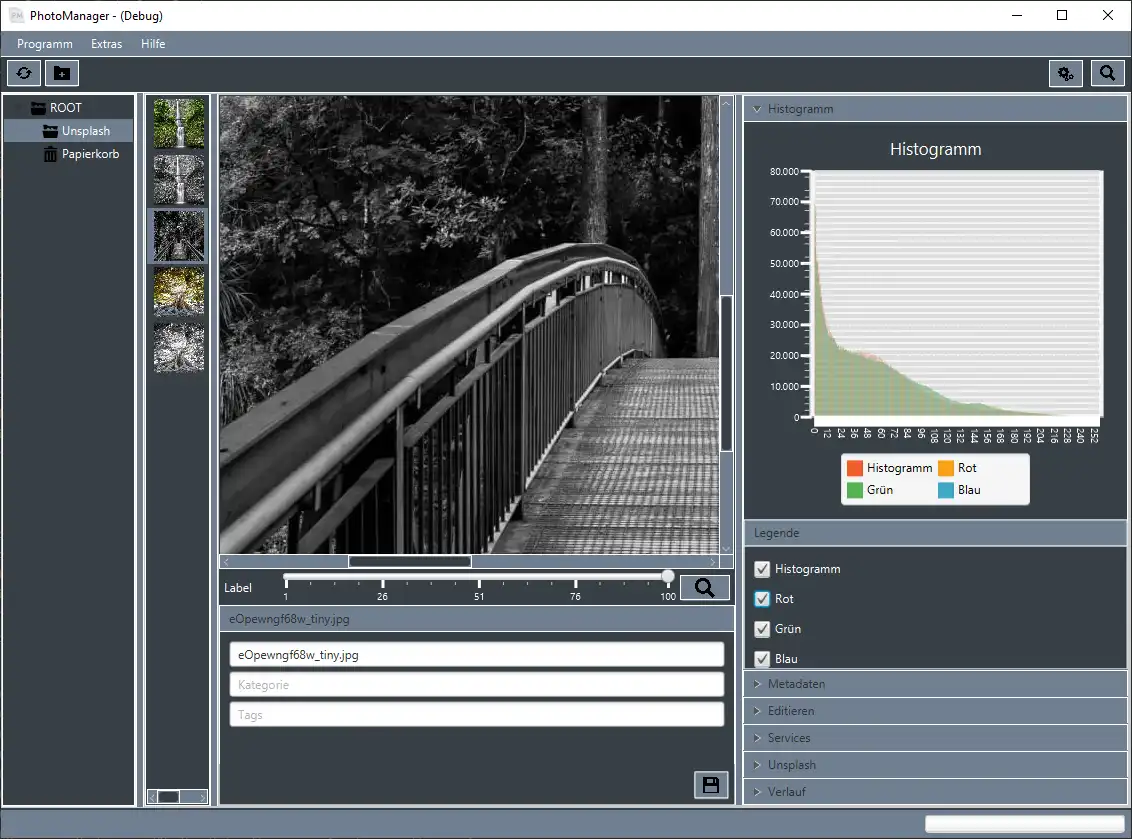Click the filename field eOpewngf68w_tiny.jpg
This screenshot has width=1132, height=839.
(x=476, y=654)
